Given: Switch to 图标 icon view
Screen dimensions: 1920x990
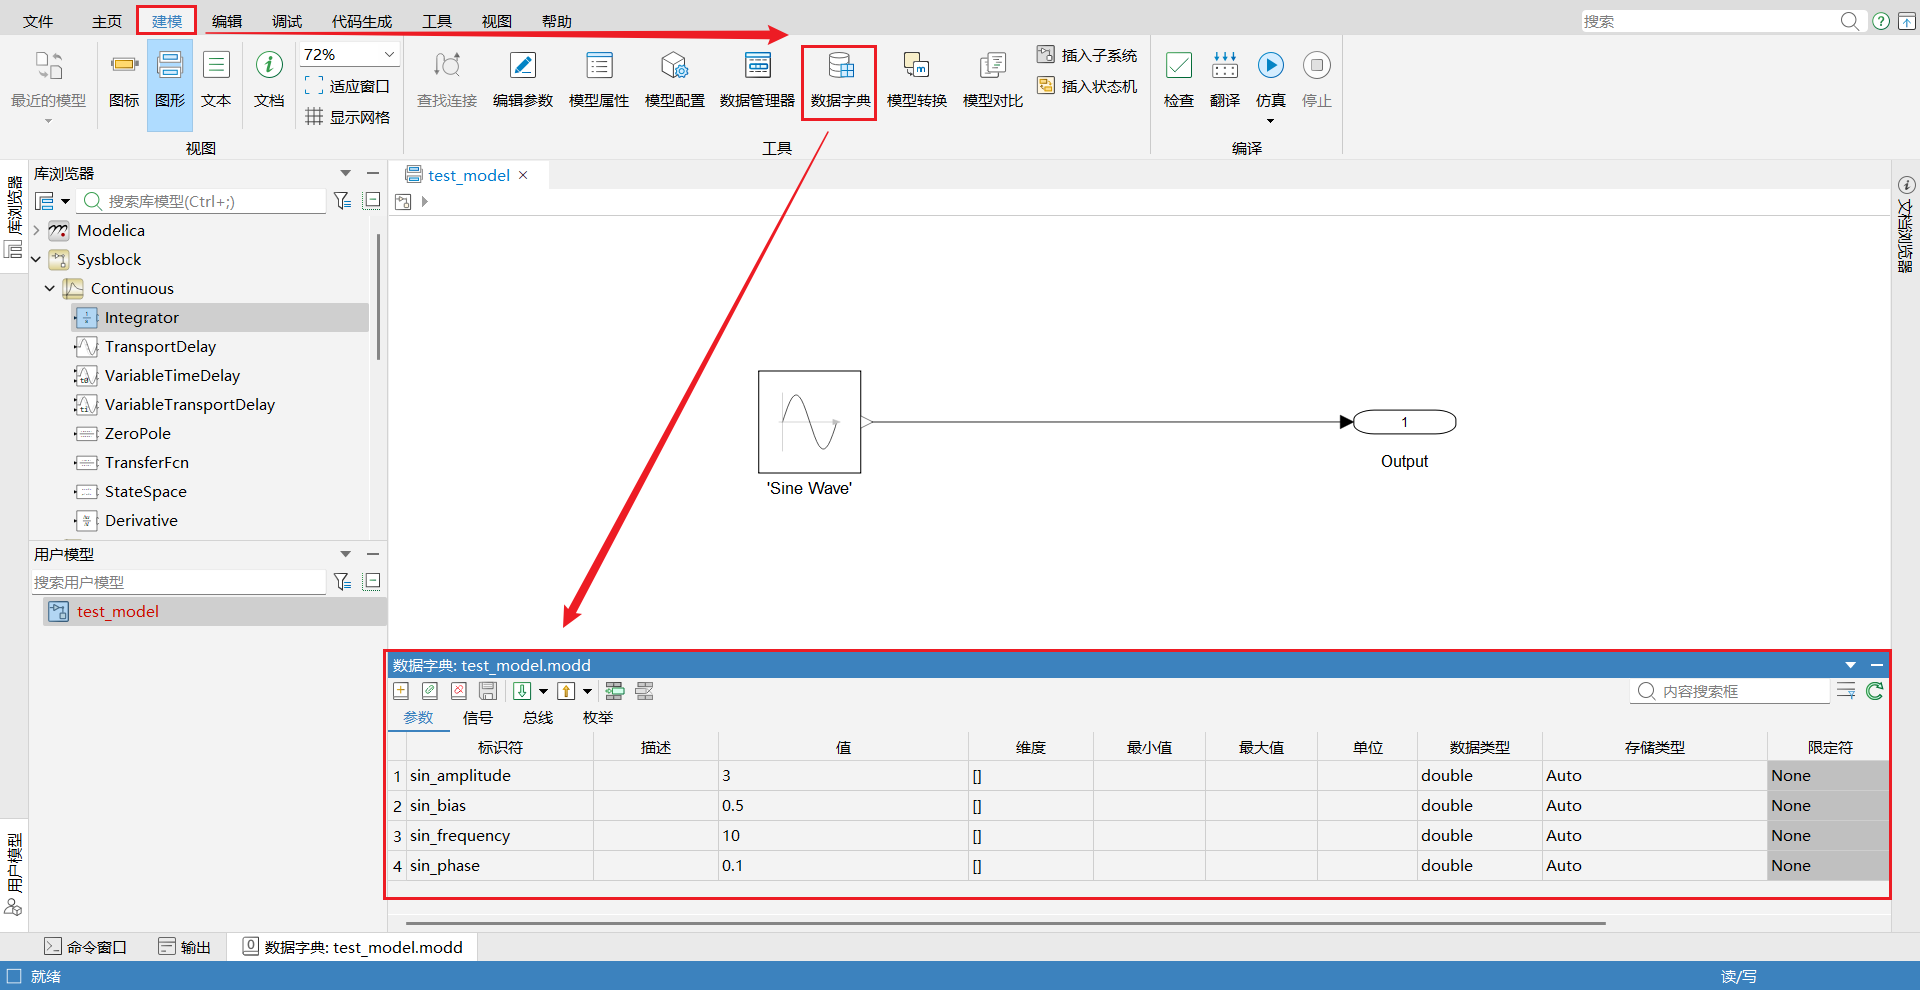Looking at the screenshot, I should tap(124, 80).
